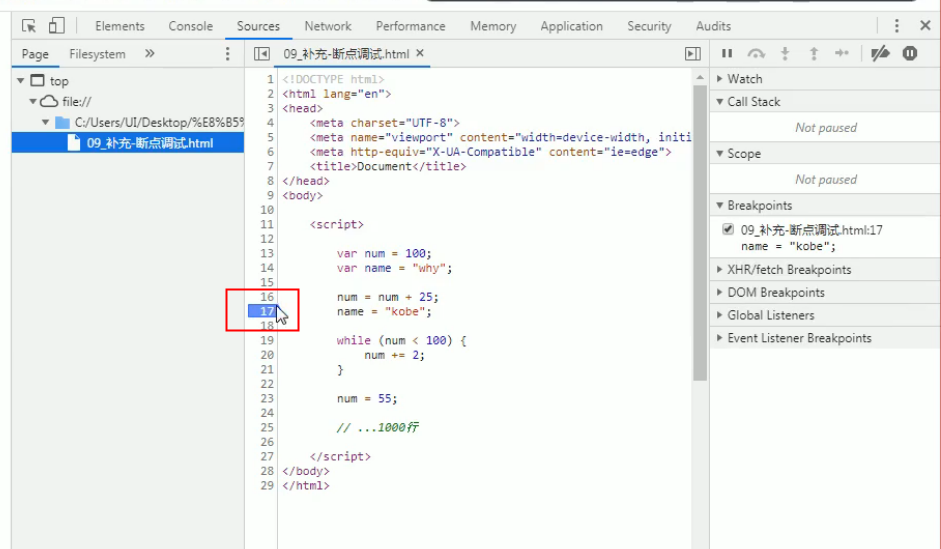
Task: Set breakpoint on line number 14
Action: 267,268
